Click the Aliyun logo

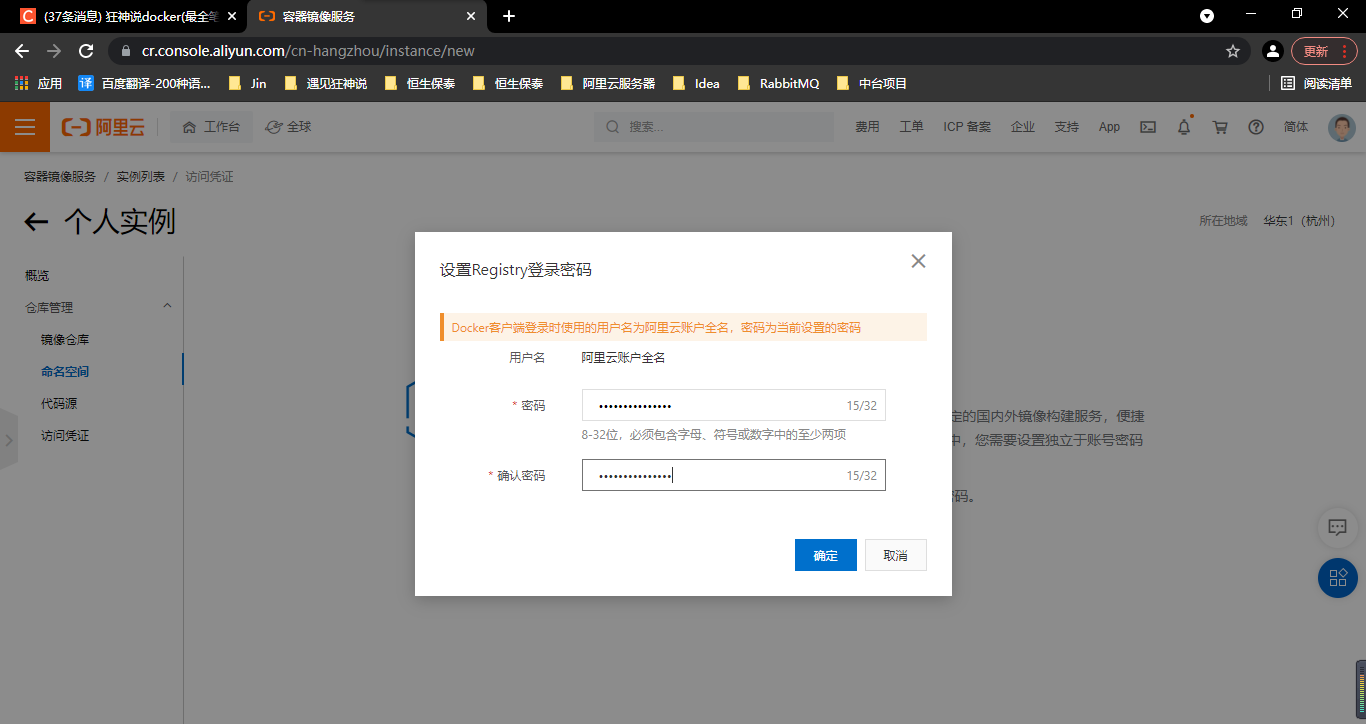[103, 127]
